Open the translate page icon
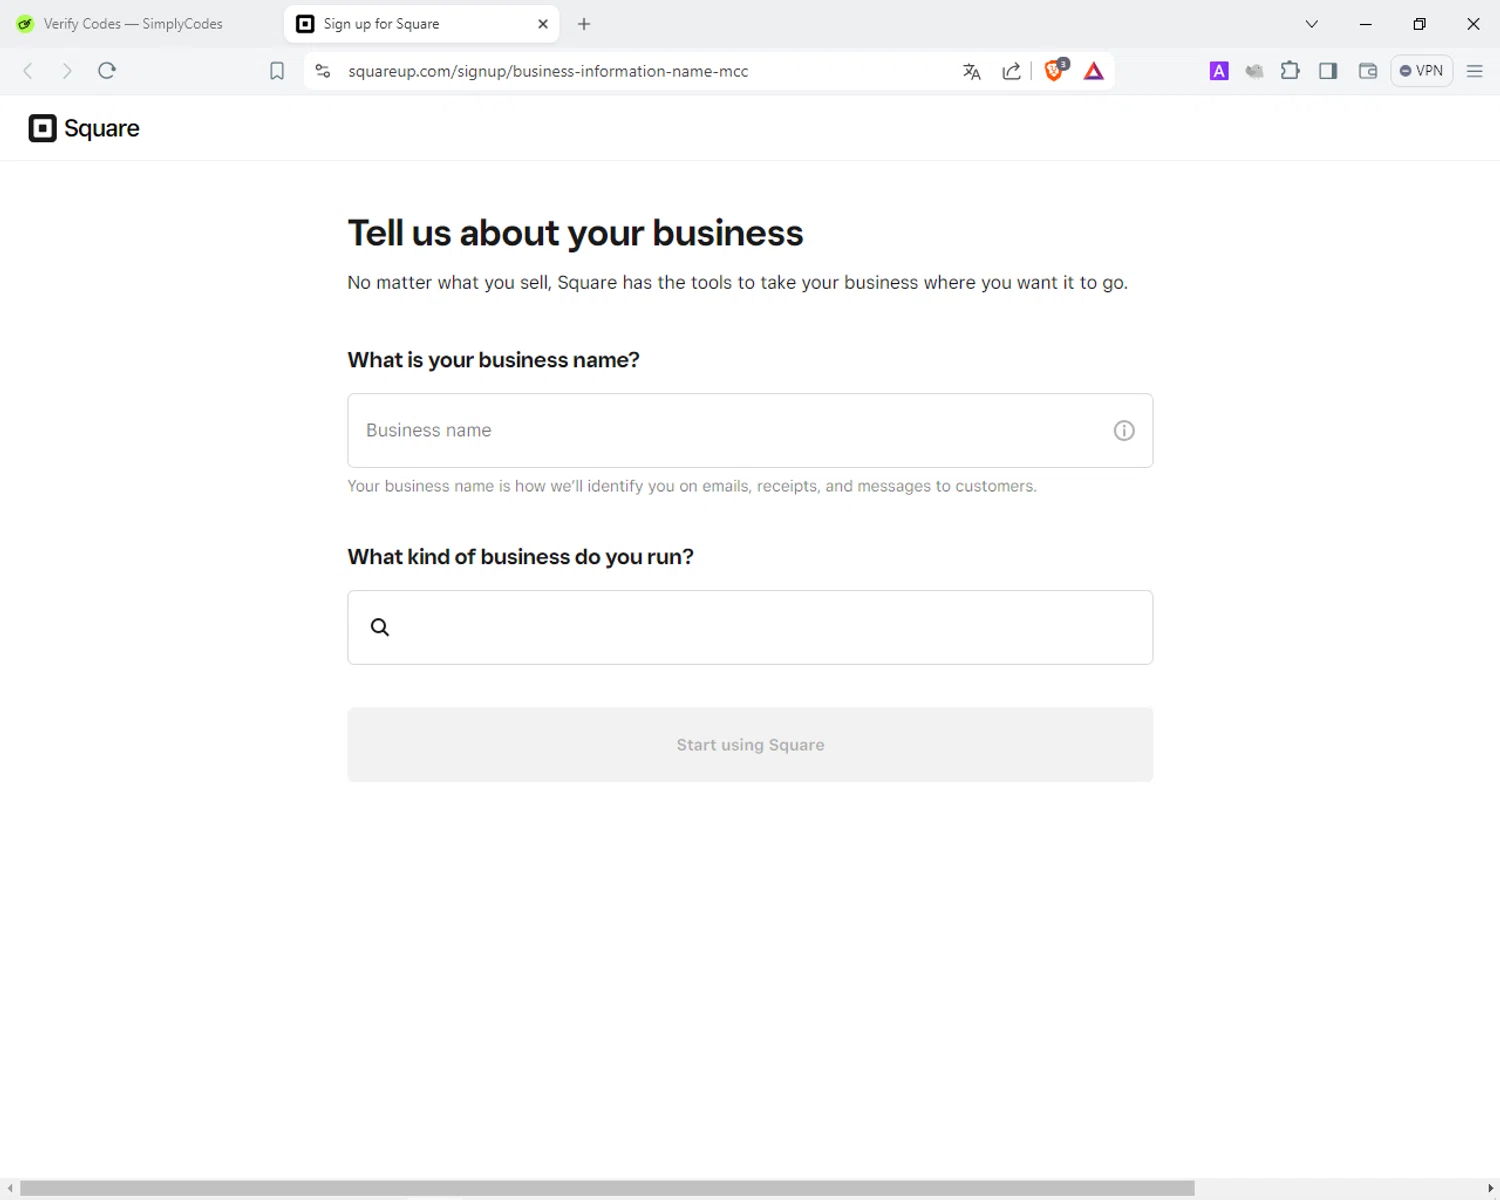Screen dimensions: 1500x1200 coord(971,71)
